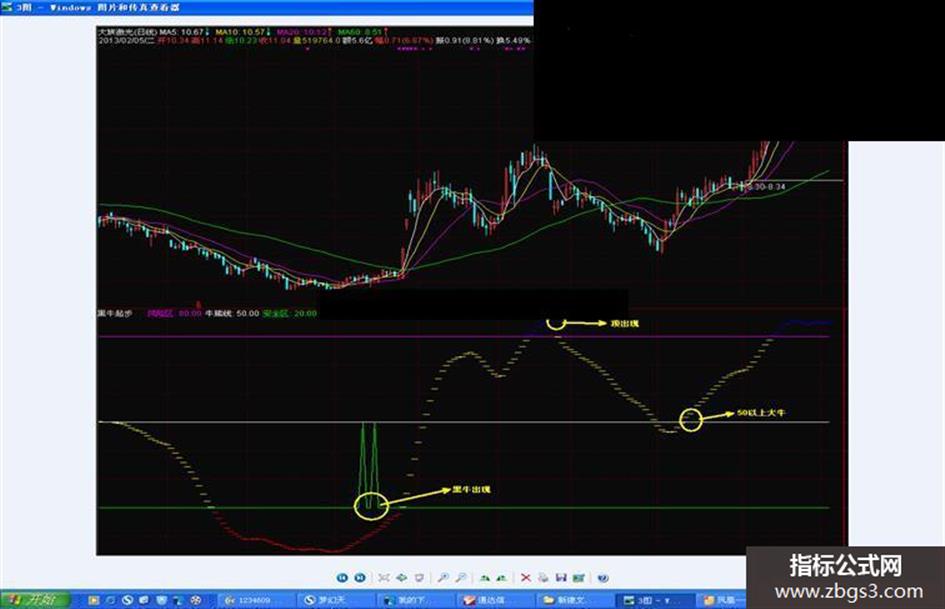Zoom out of the picture

(460, 578)
